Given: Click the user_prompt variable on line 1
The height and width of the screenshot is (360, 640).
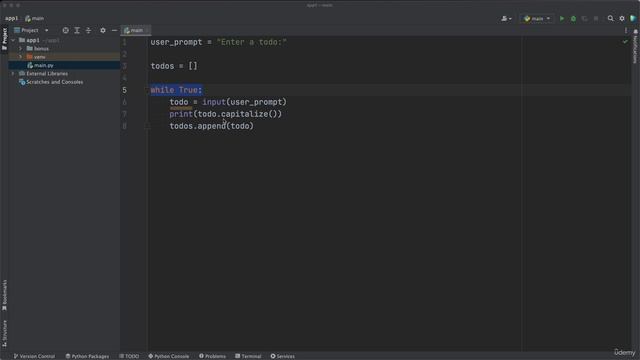Looking at the screenshot, I should (x=176, y=42).
